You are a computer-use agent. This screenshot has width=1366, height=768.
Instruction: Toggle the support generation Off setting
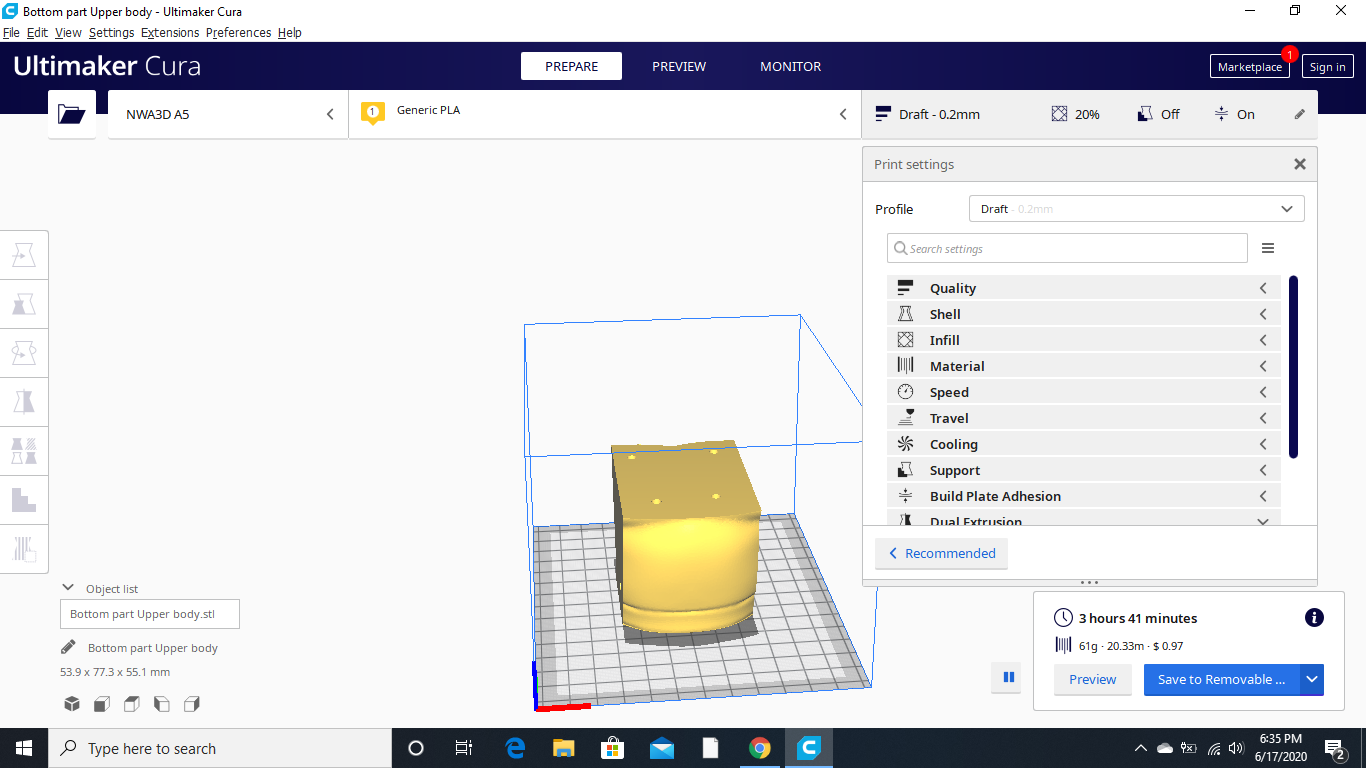pyautogui.click(x=1158, y=114)
